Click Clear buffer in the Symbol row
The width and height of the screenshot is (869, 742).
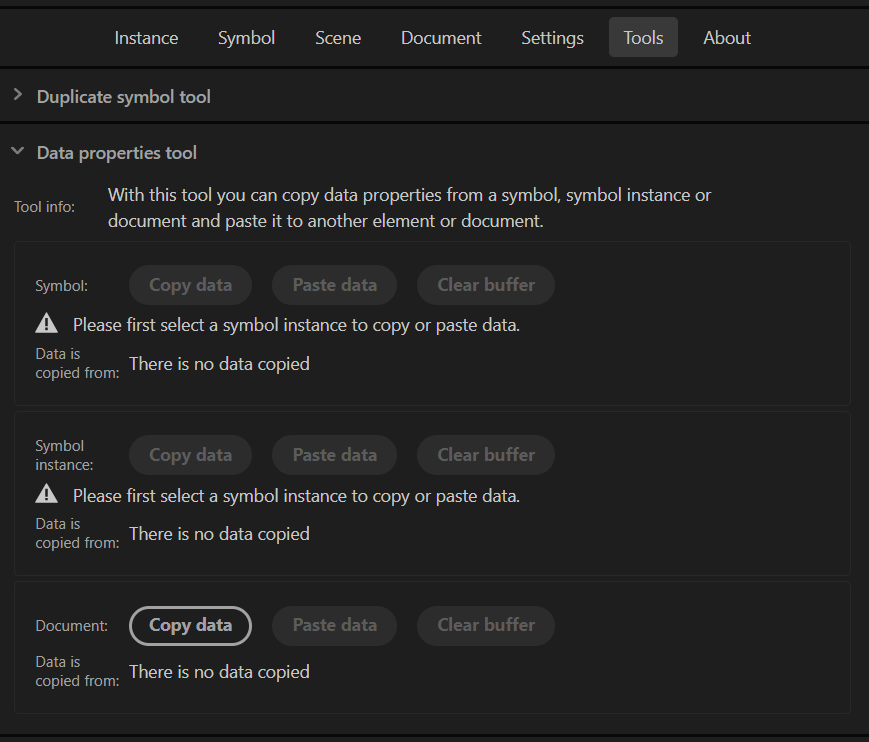click(486, 285)
